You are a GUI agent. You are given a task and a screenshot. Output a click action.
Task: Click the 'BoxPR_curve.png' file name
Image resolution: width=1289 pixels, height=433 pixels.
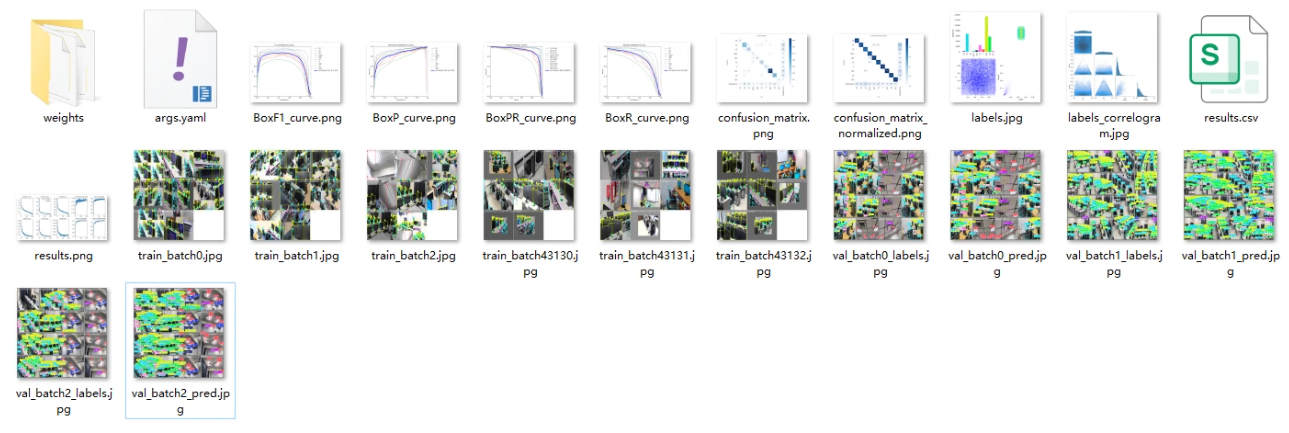[x=530, y=118]
